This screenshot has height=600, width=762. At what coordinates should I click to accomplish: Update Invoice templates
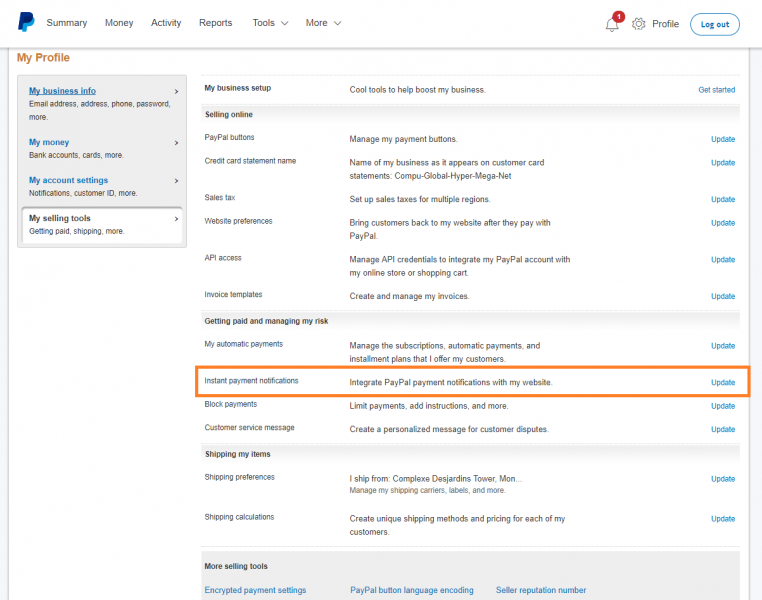click(x=723, y=296)
